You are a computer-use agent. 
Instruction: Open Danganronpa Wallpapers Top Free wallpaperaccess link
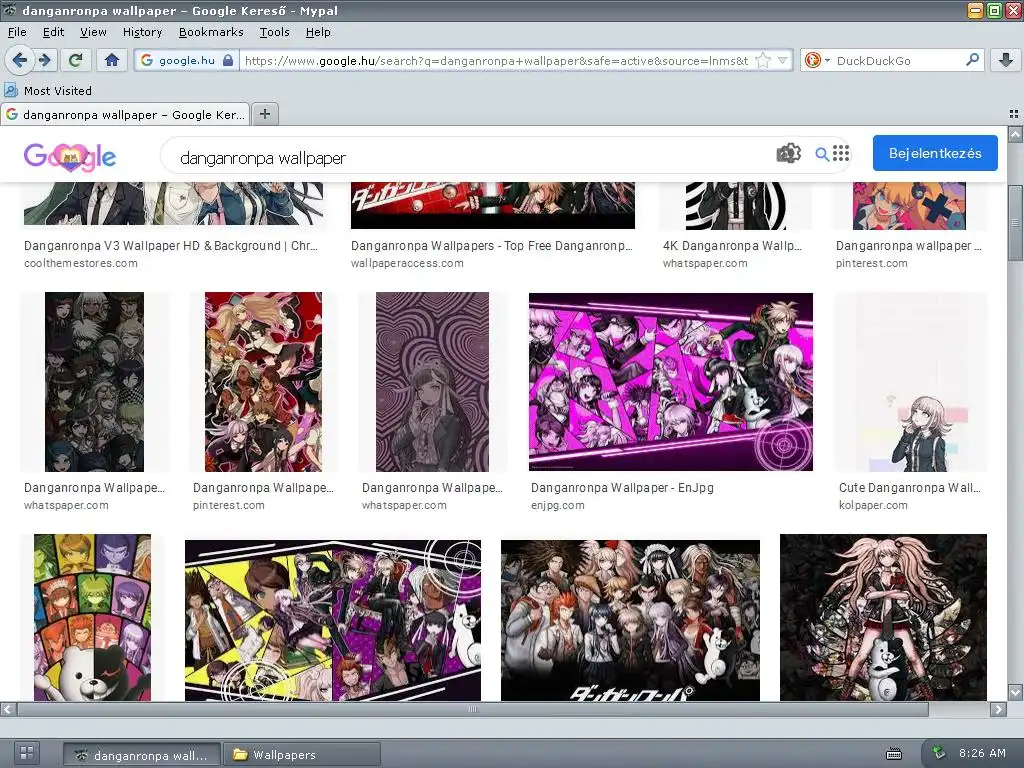492,246
